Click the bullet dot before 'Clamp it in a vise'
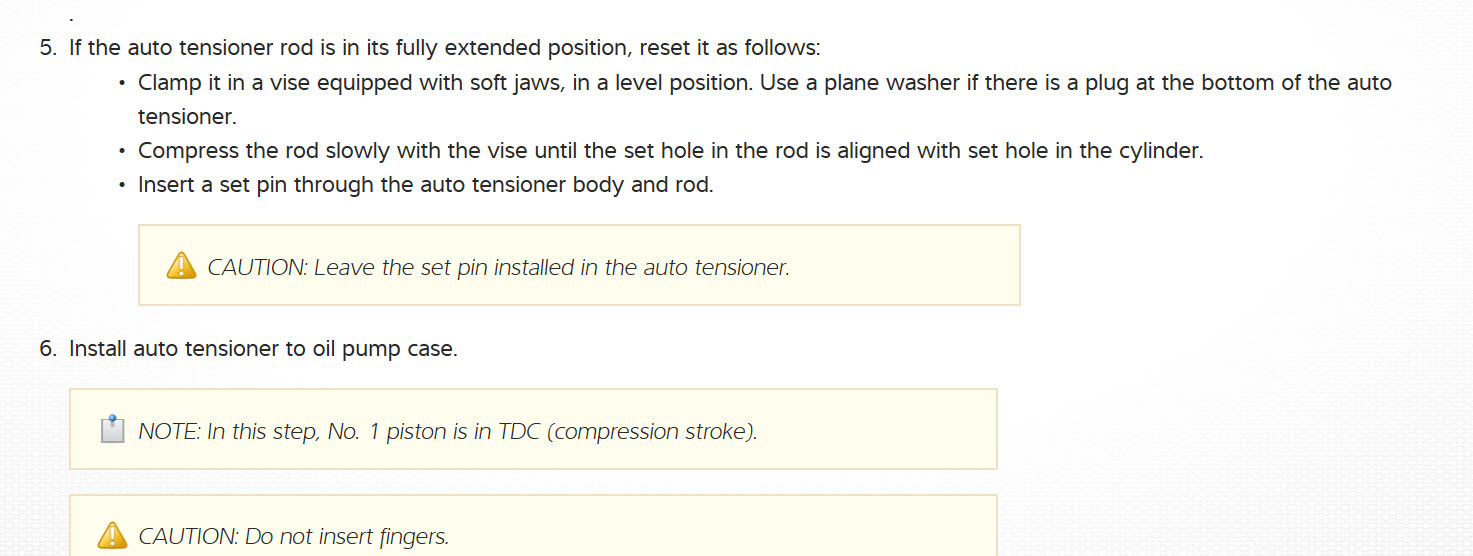 [122, 83]
